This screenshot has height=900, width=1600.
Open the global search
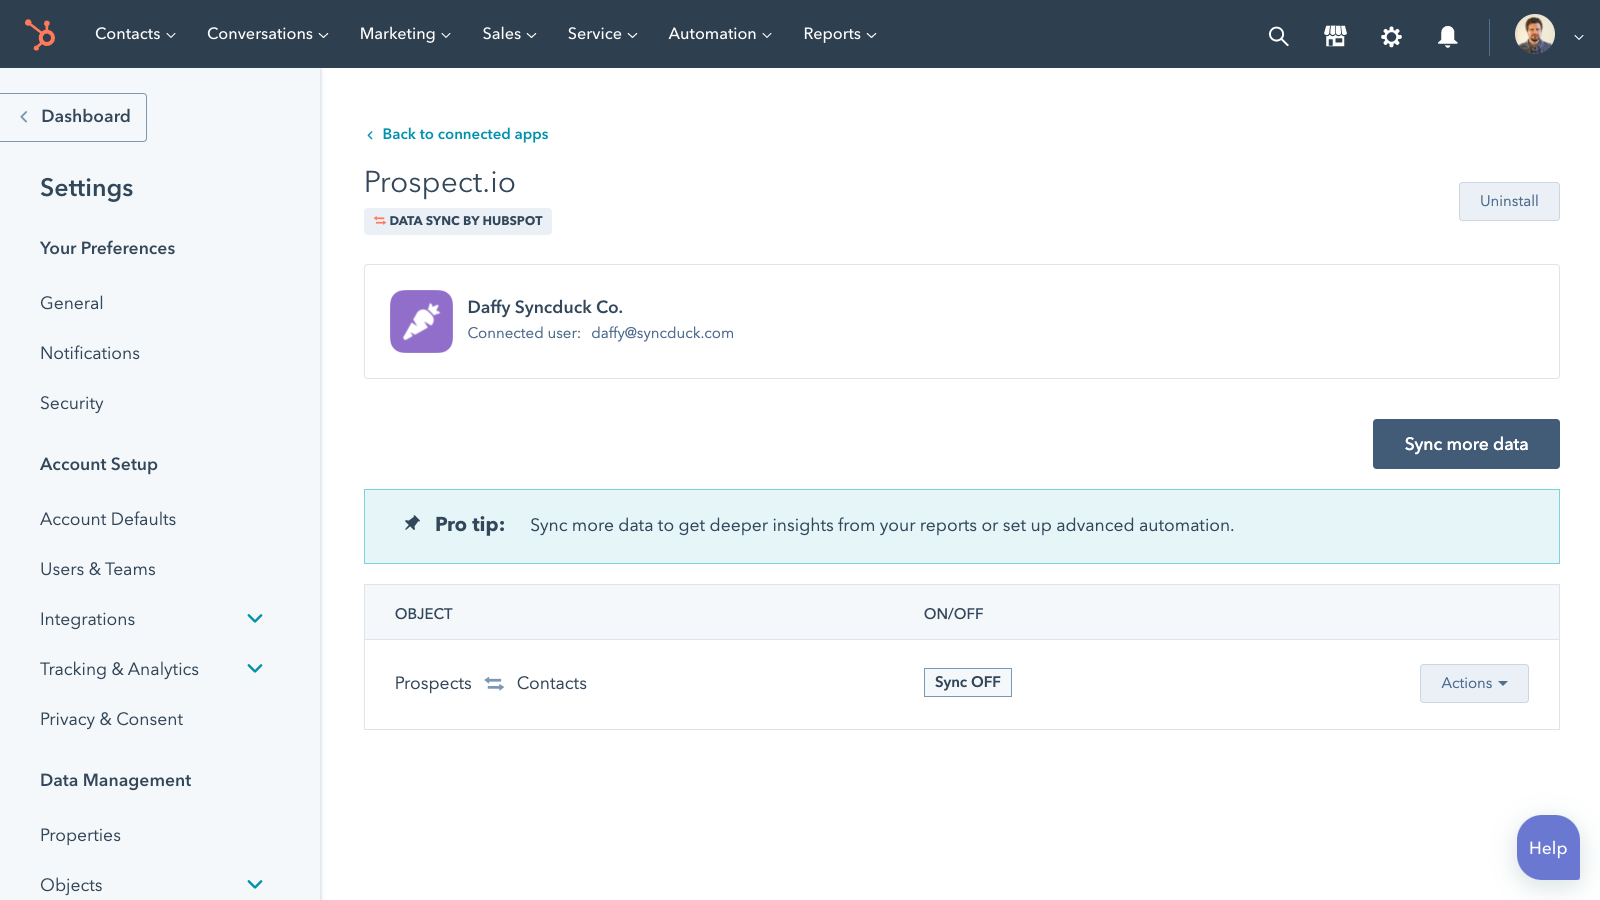click(x=1278, y=36)
